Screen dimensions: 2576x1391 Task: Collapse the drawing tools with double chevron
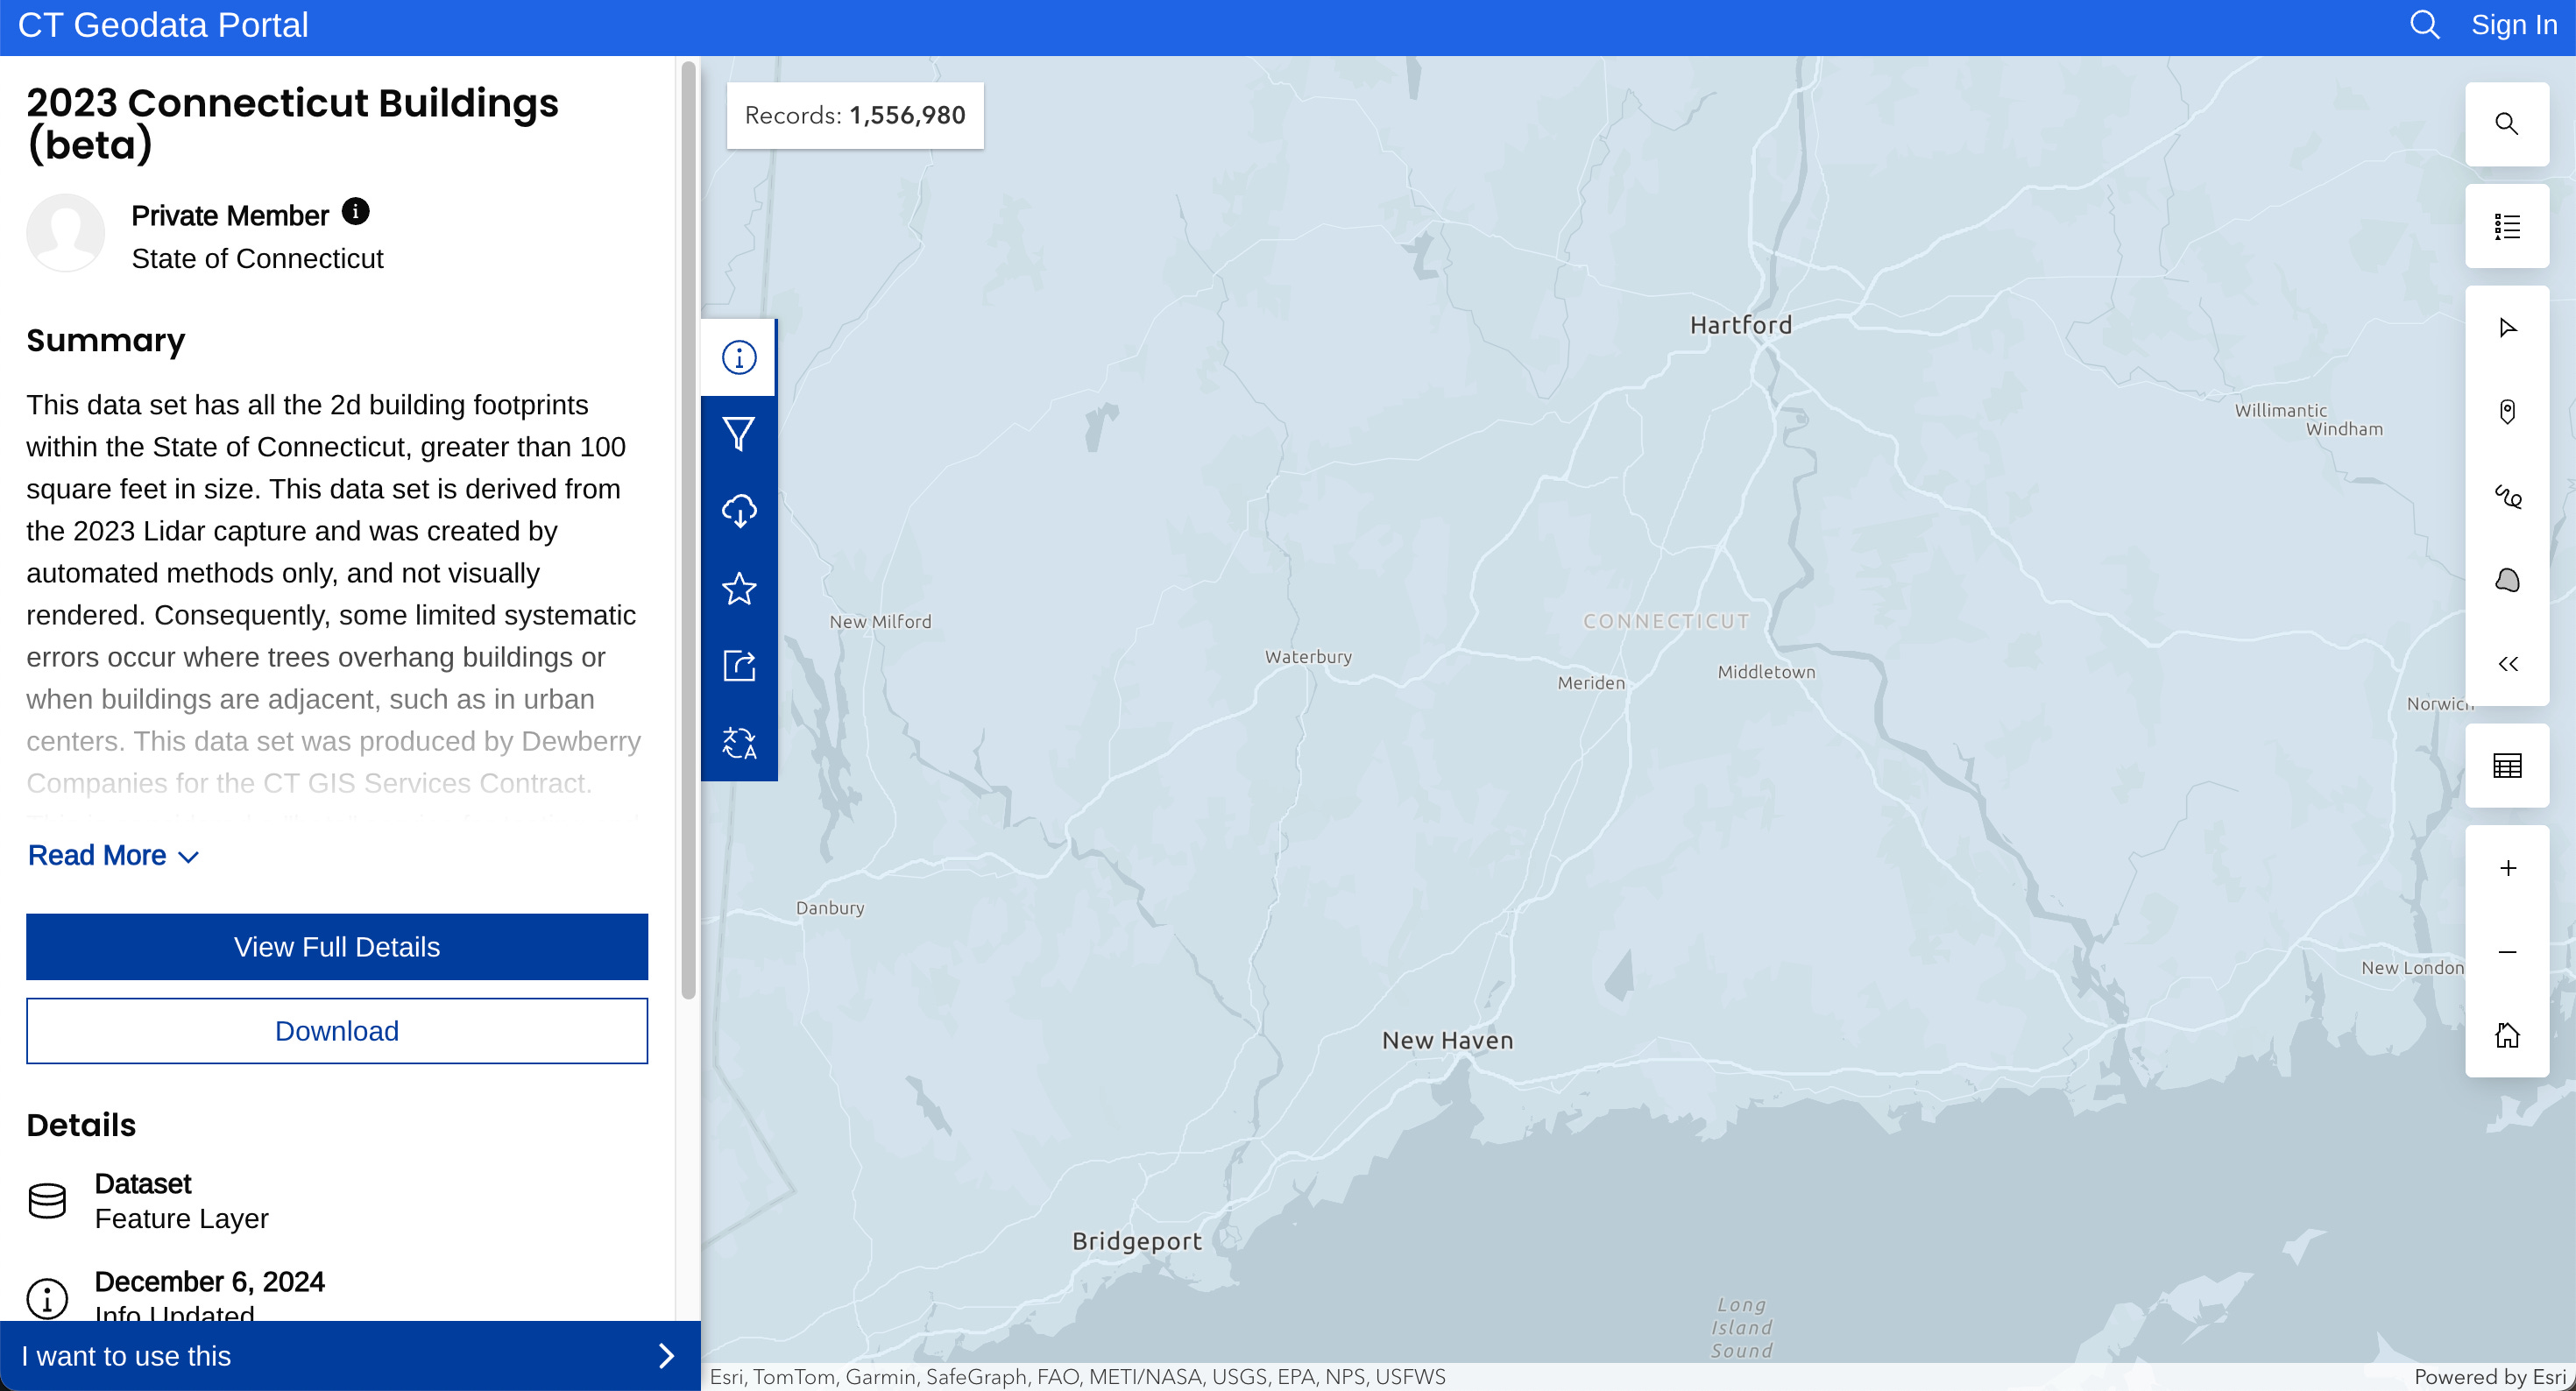click(x=2506, y=664)
